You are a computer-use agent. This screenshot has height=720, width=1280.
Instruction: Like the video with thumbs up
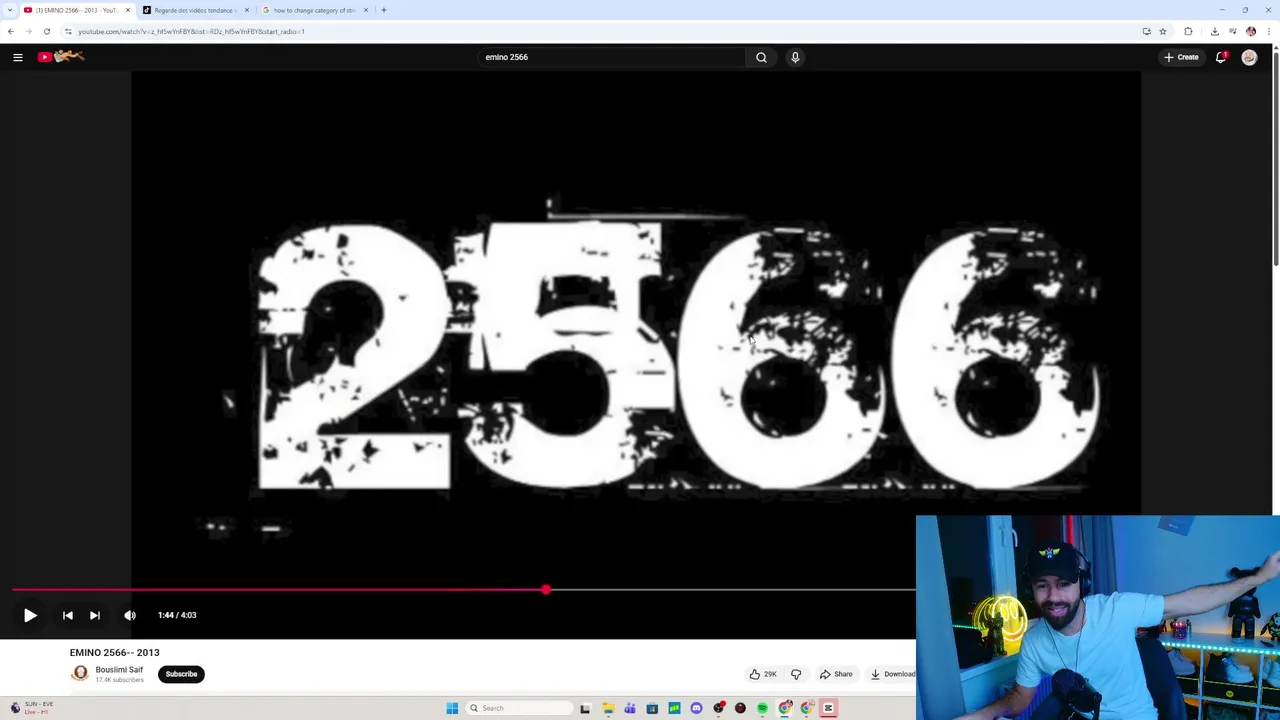(763, 674)
